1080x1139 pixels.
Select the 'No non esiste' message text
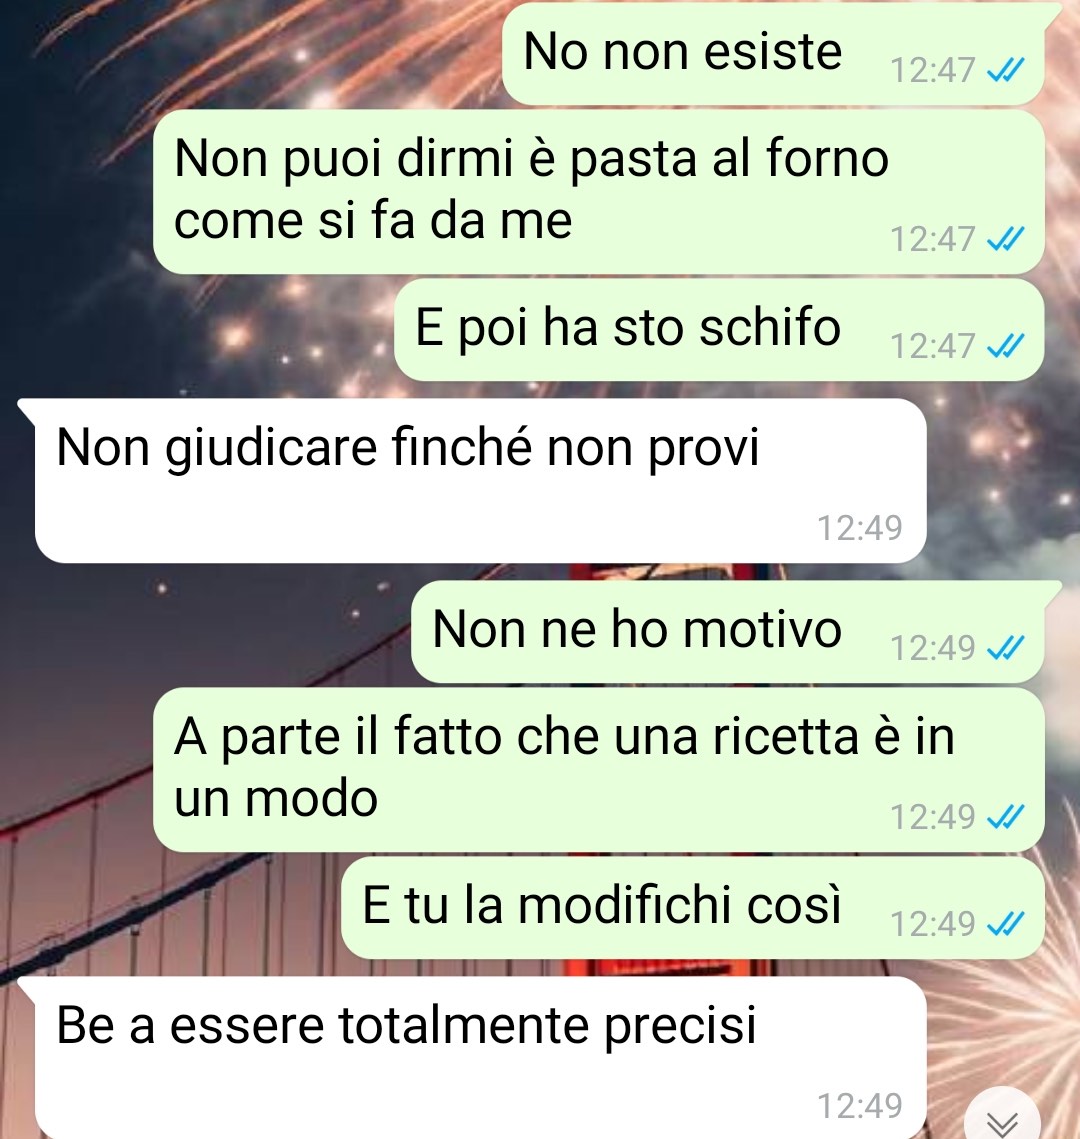pyautogui.click(x=683, y=52)
